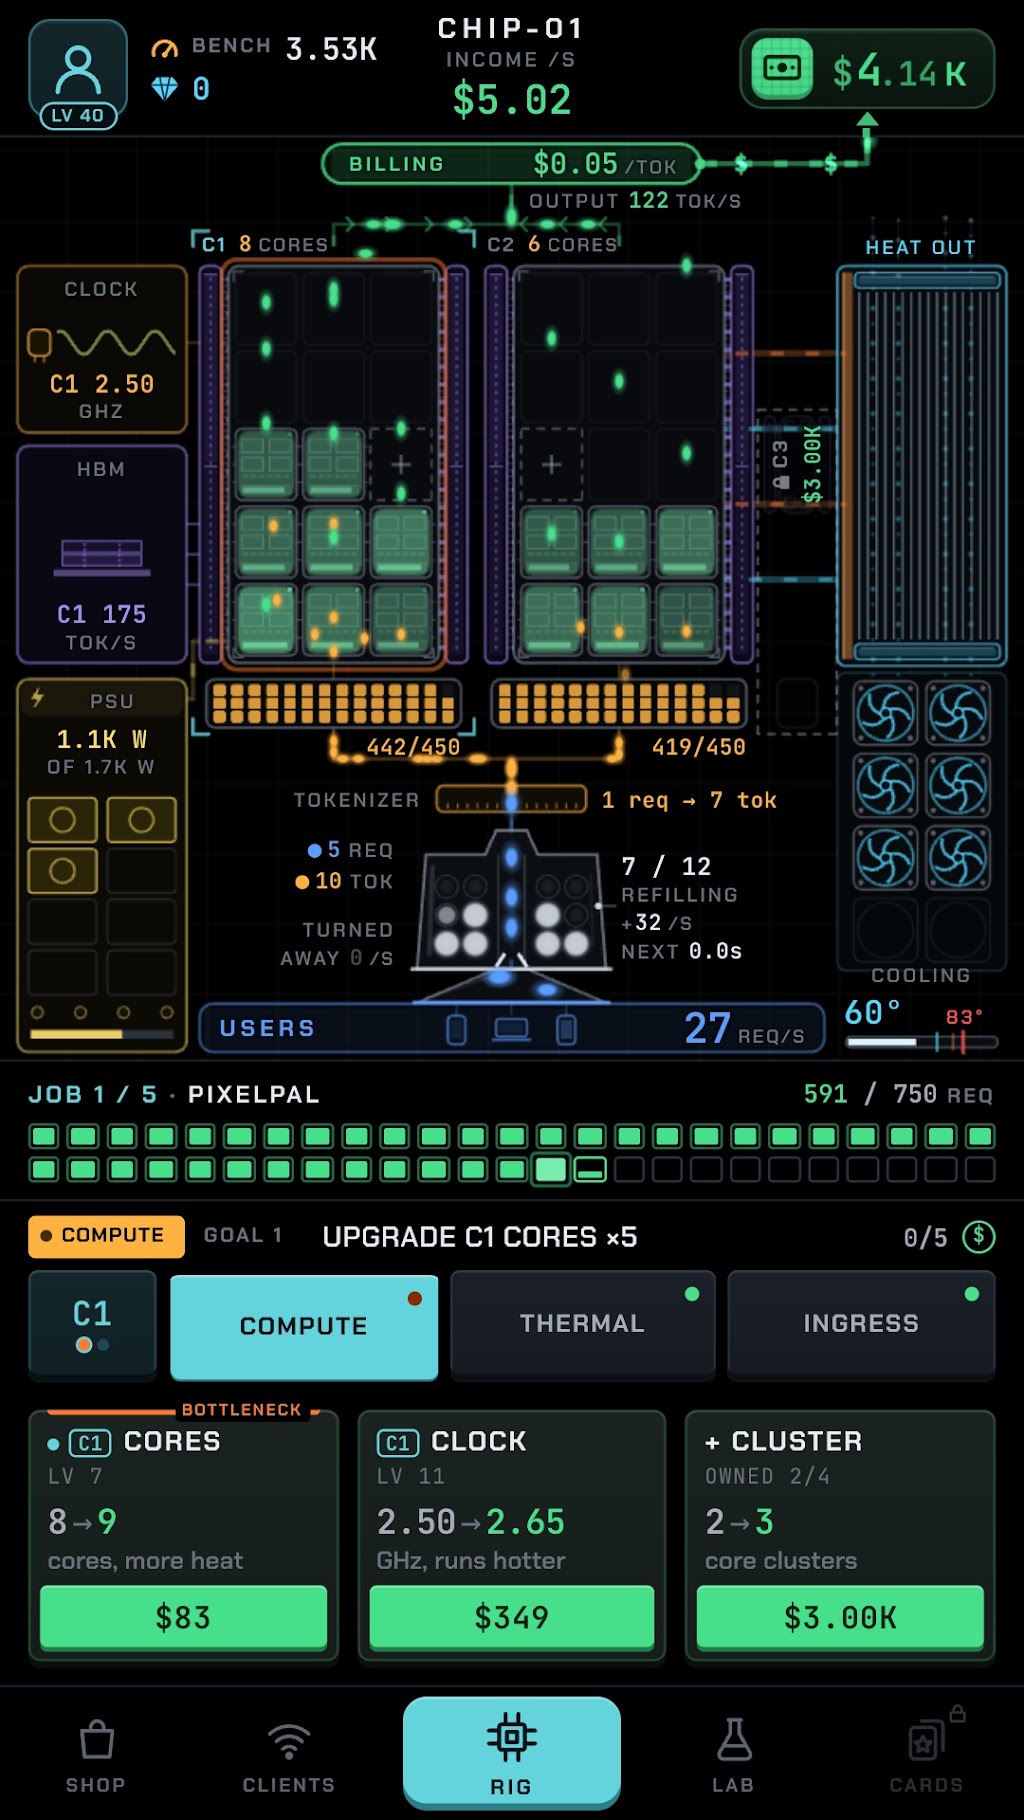Tap the lower-left active cooling fan

tap(885, 858)
